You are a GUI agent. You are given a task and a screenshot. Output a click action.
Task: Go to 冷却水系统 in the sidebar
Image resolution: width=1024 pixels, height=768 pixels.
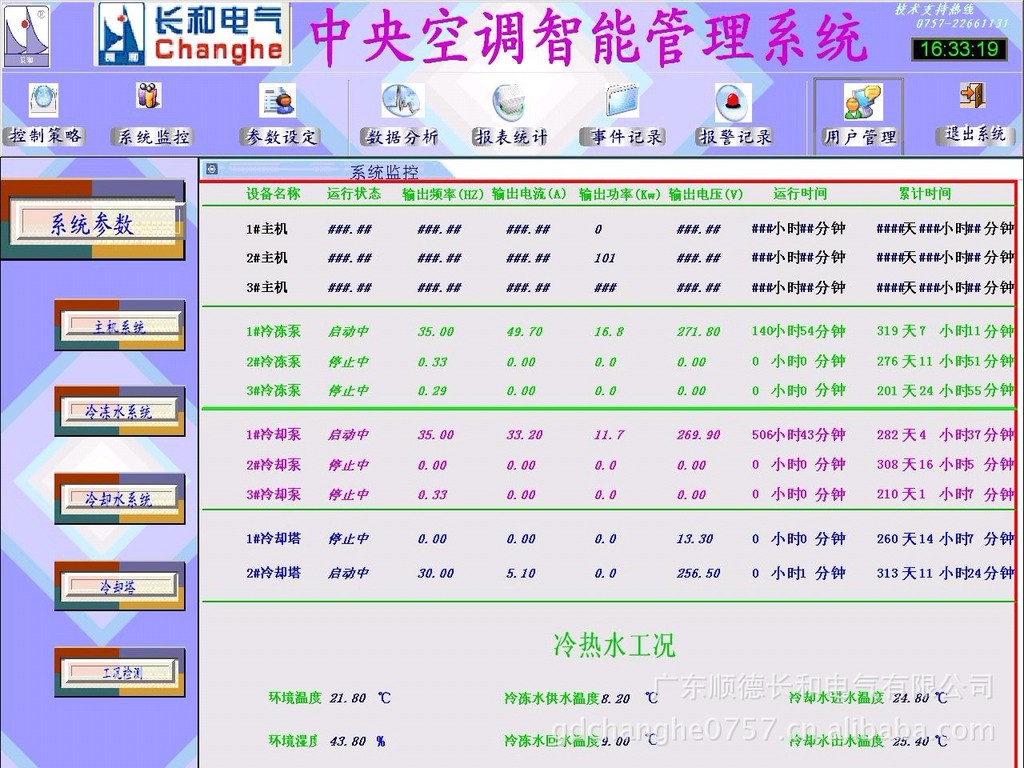click(120, 499)
